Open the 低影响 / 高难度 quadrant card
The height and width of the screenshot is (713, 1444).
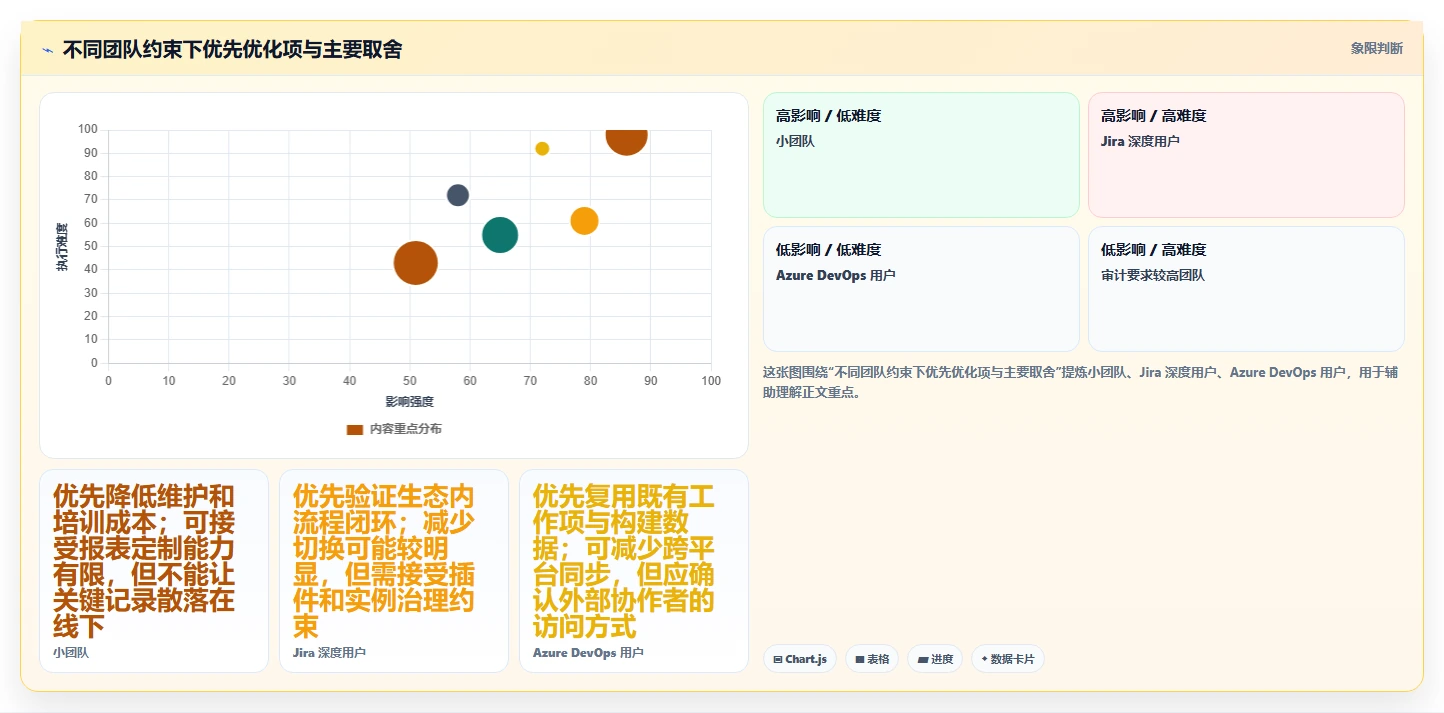coord(1246,289)
